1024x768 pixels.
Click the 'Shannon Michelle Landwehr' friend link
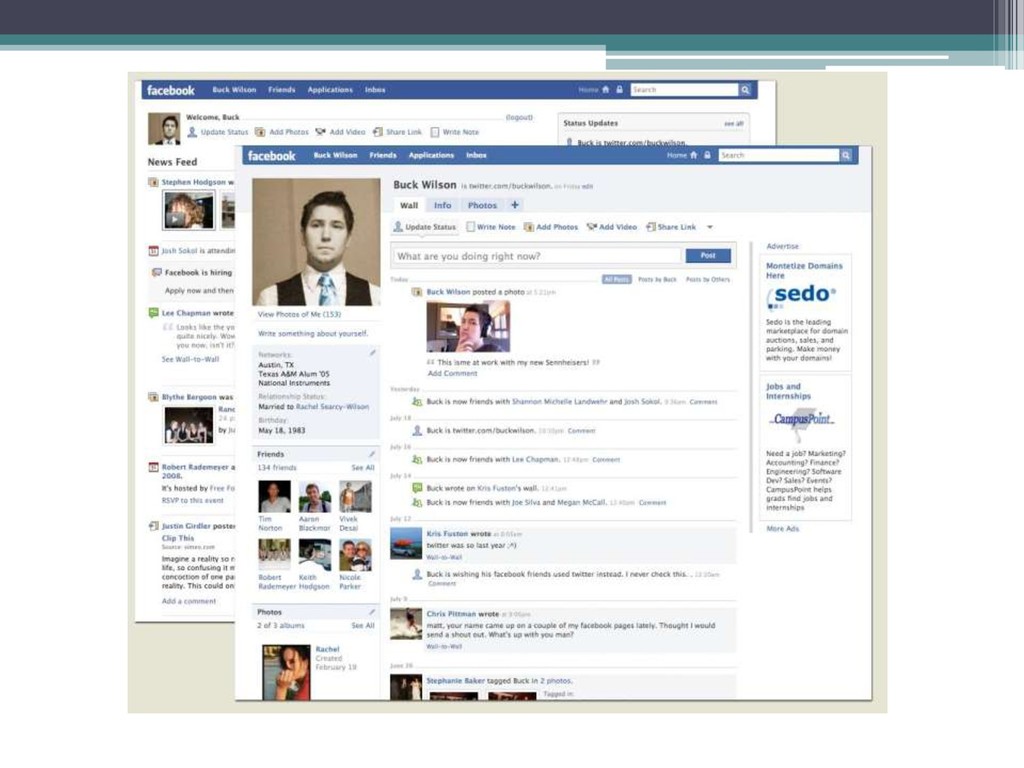(560, 402)
